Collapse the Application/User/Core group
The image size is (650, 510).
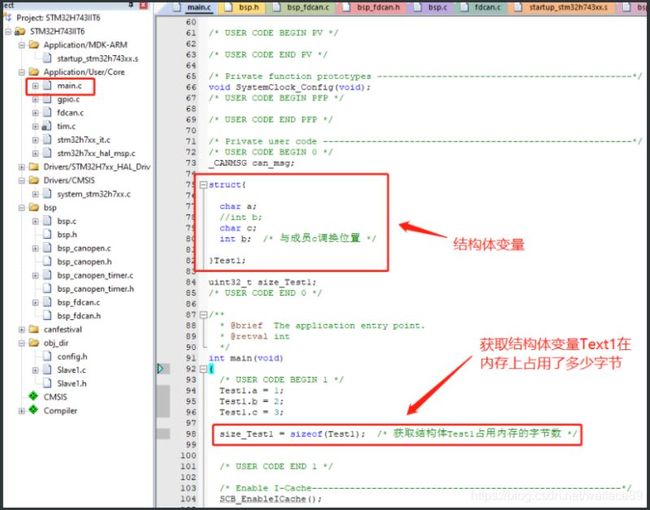(x=22, y=72)
